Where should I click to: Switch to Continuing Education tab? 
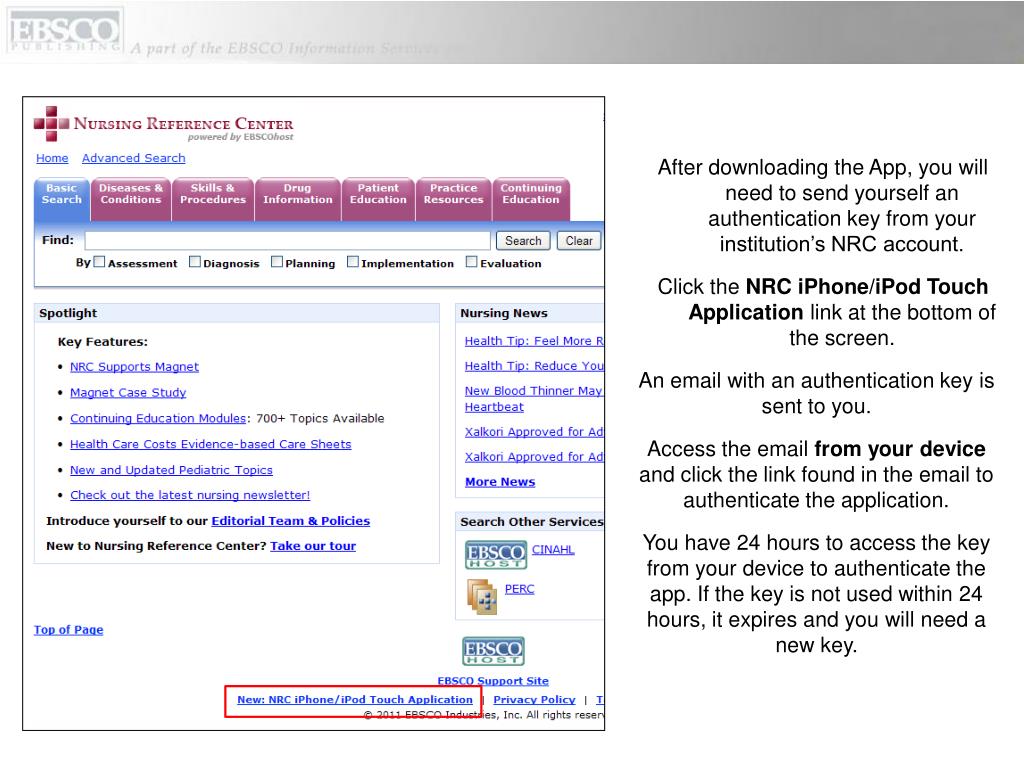tap(531, 199)
